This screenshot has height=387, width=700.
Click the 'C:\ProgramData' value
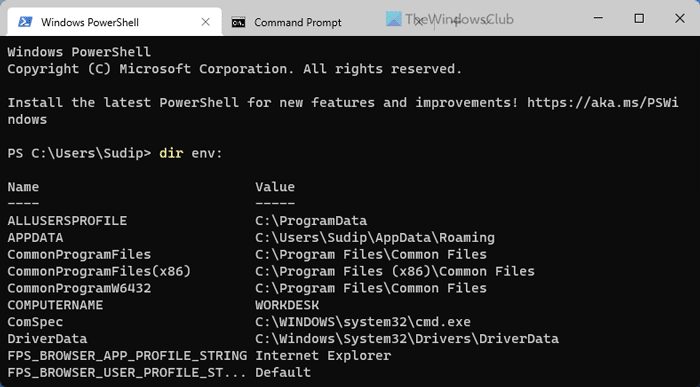tap(311, 221)
